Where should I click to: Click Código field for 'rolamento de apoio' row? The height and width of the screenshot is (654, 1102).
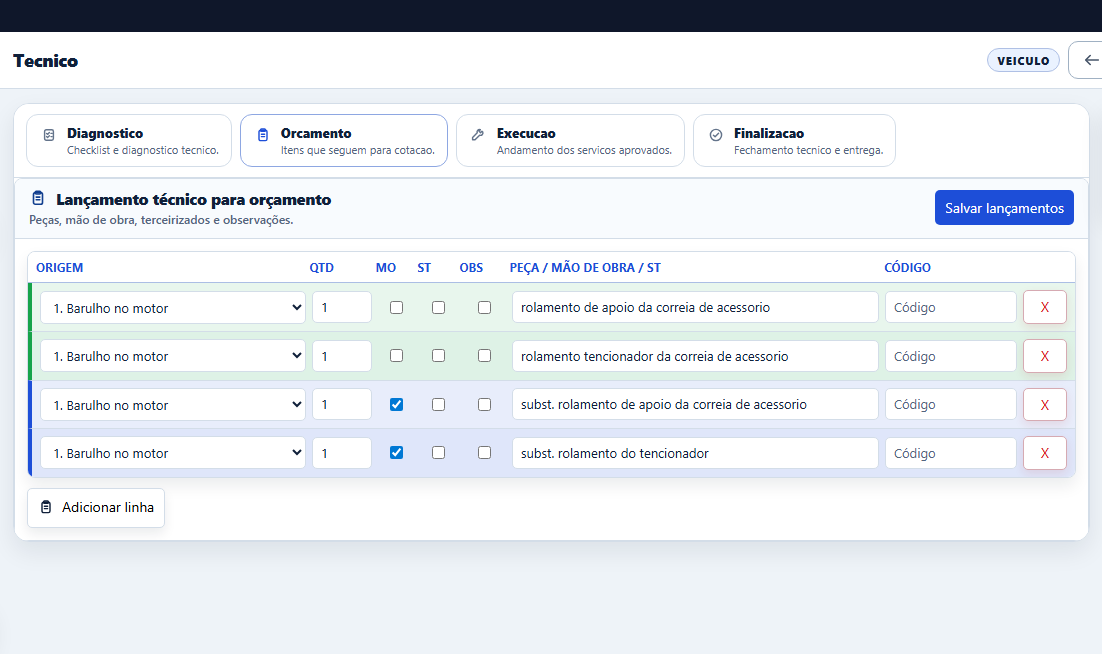[x=951, y=308]
